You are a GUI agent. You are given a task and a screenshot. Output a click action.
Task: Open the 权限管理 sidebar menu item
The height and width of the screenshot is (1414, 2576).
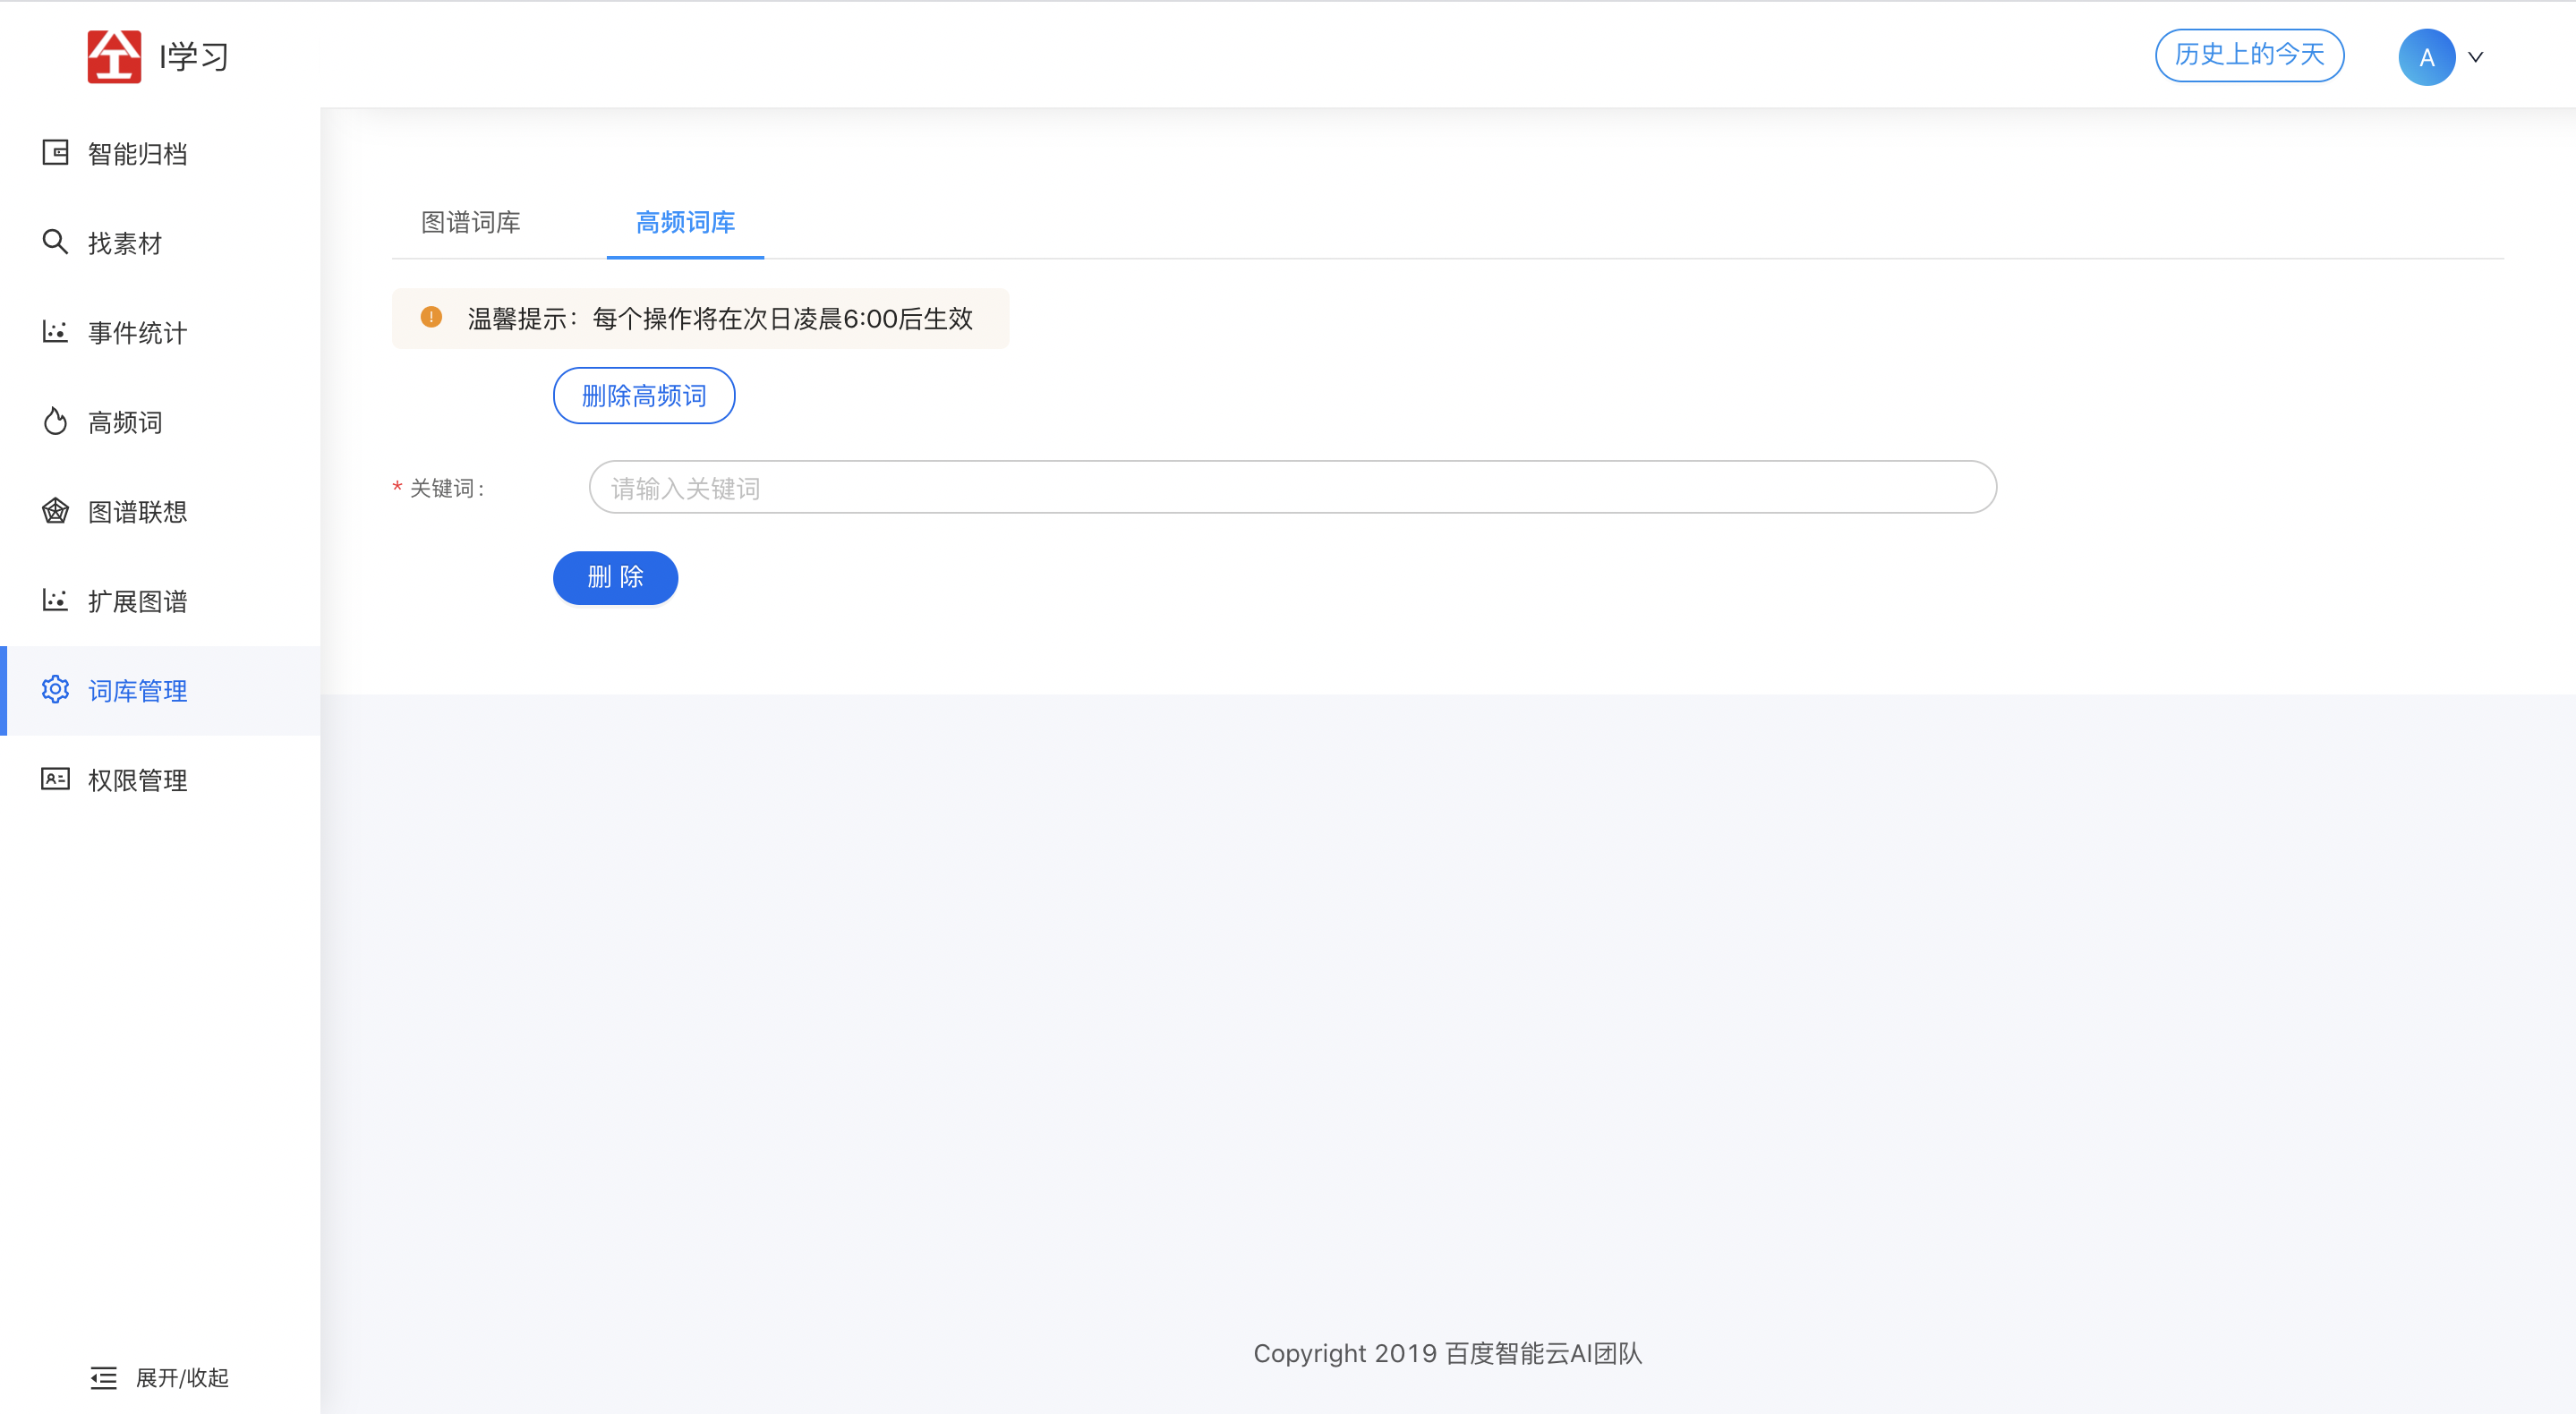point(138,780)
